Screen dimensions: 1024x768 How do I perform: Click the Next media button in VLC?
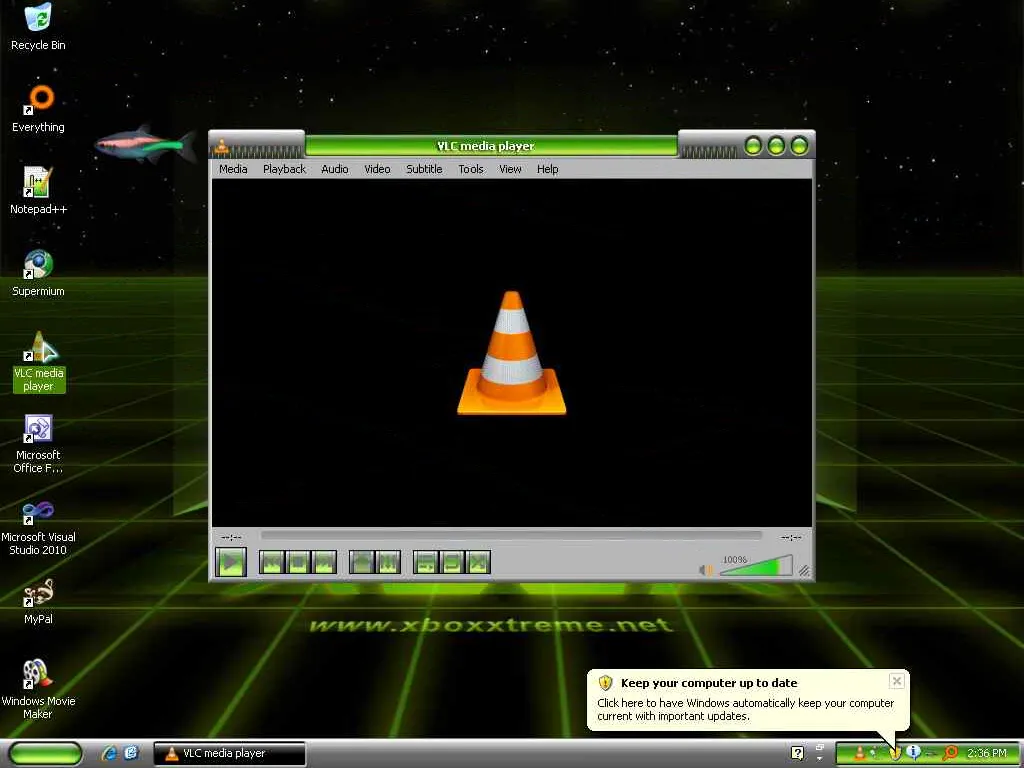325,562
